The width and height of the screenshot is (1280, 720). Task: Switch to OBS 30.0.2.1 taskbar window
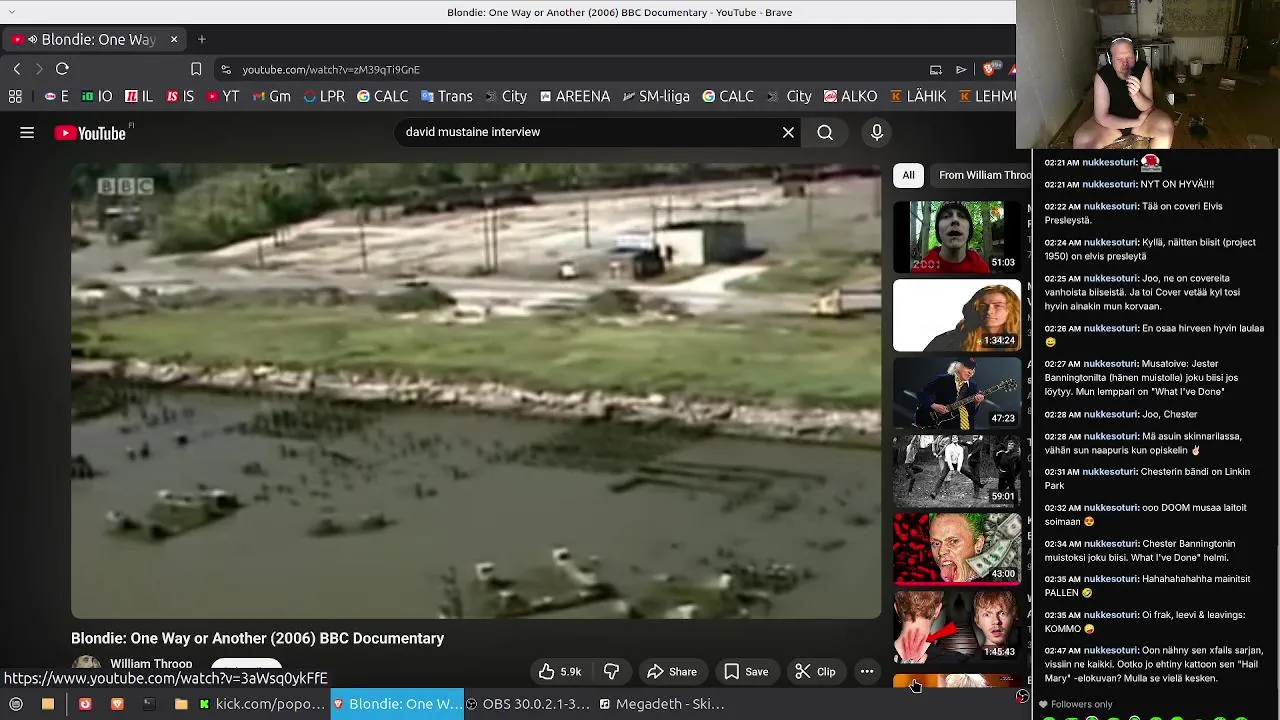(529, 704)
